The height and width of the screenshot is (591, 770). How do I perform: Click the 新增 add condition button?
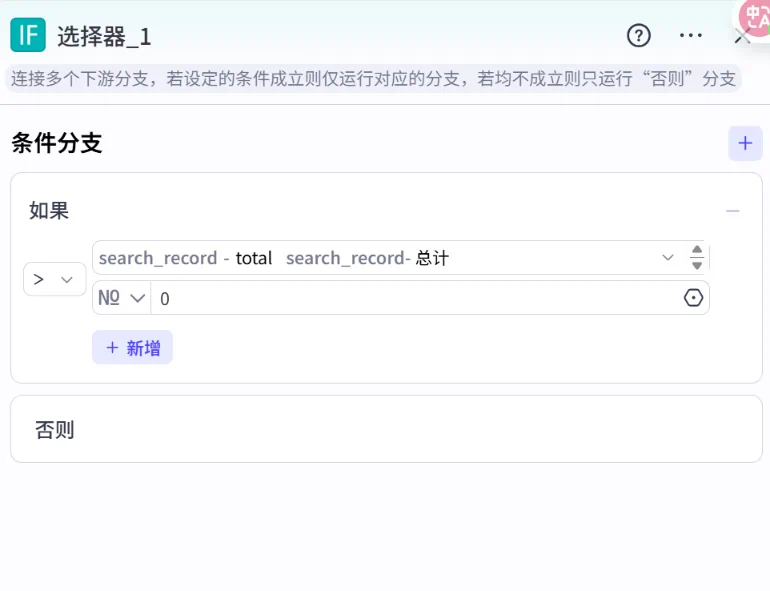[x=132, y=348]
